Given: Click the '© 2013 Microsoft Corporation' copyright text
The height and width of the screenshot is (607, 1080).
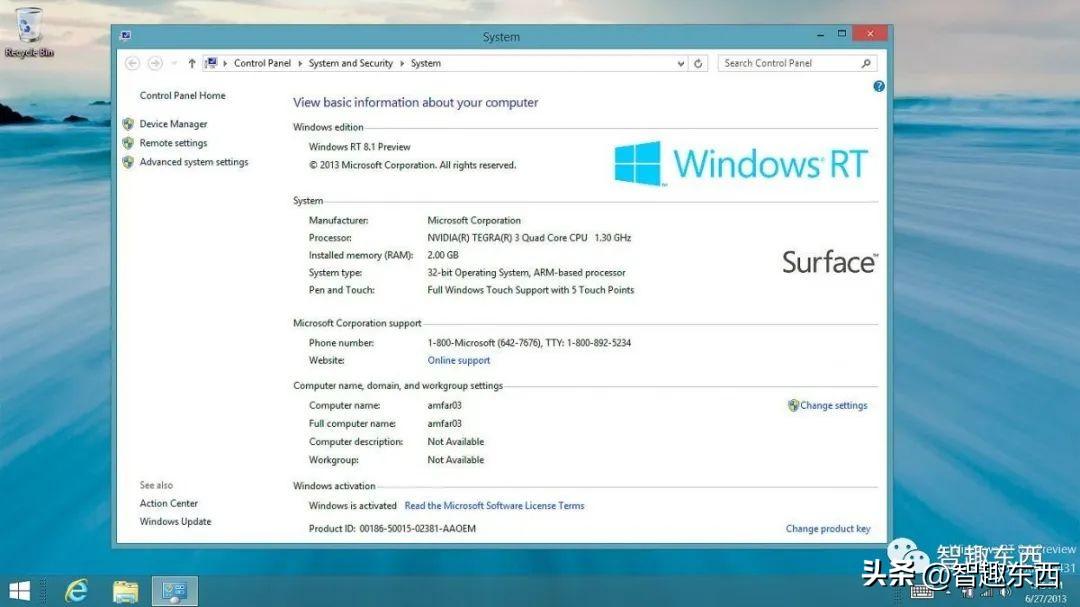Looking at the screenshot, I should pyautogui.click(x=413, y=165).
